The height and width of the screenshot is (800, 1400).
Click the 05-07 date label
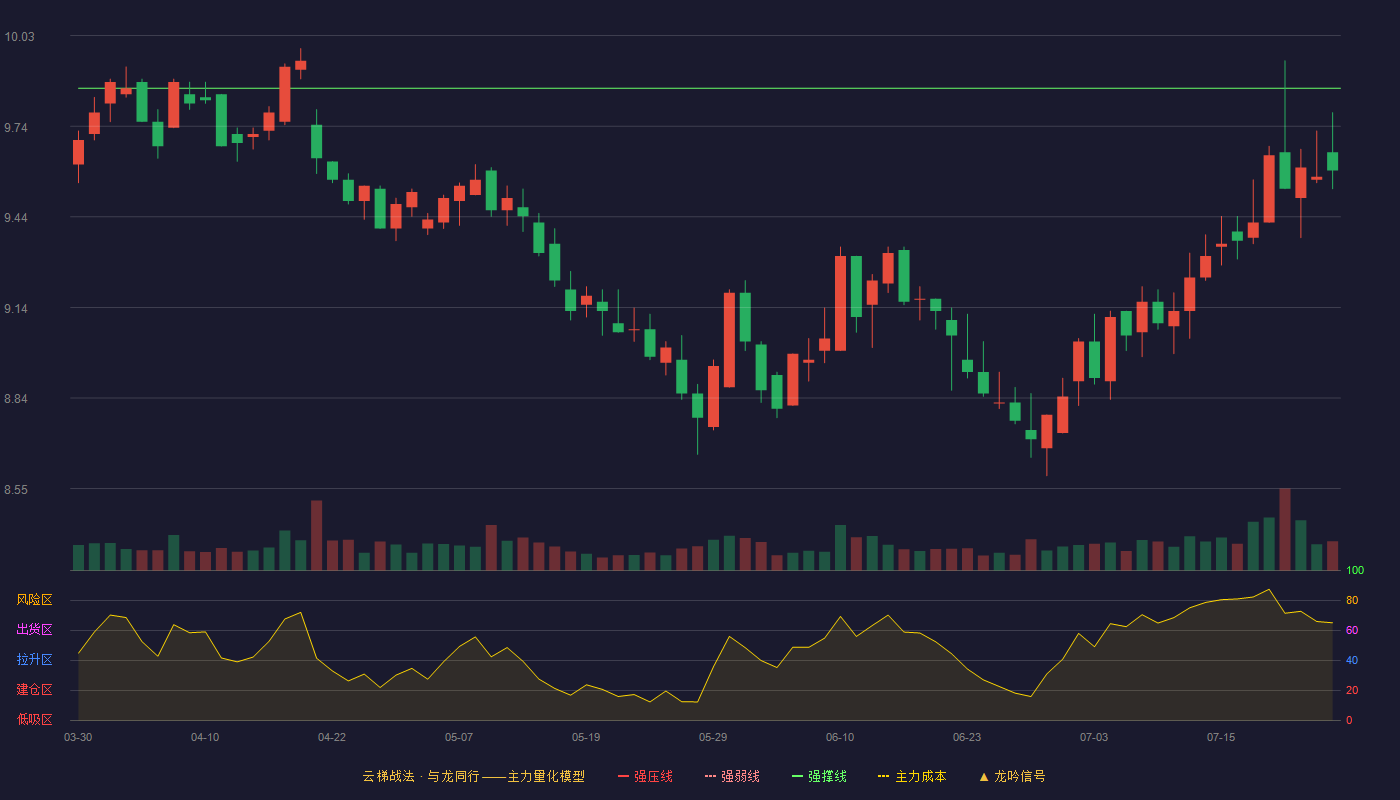tap(459, 737)
